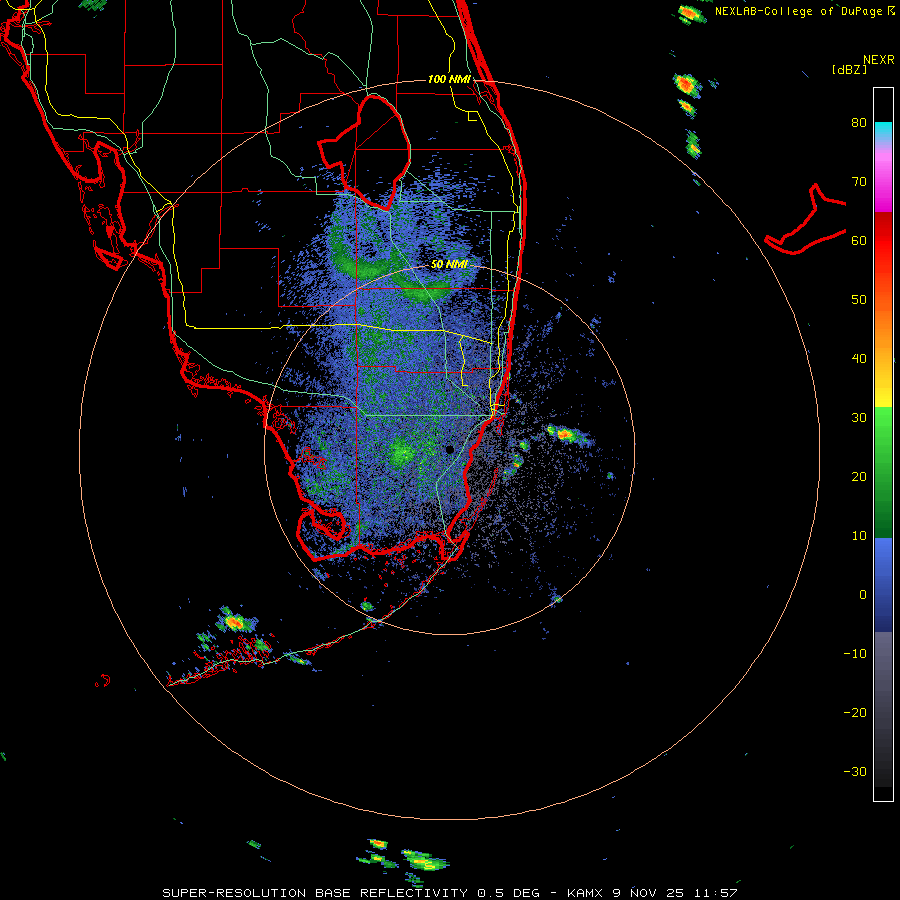The width and height of the screenshot is (900, 900).
Task: Click the 50 value on the dBZ scale
Action: (859, 300)
